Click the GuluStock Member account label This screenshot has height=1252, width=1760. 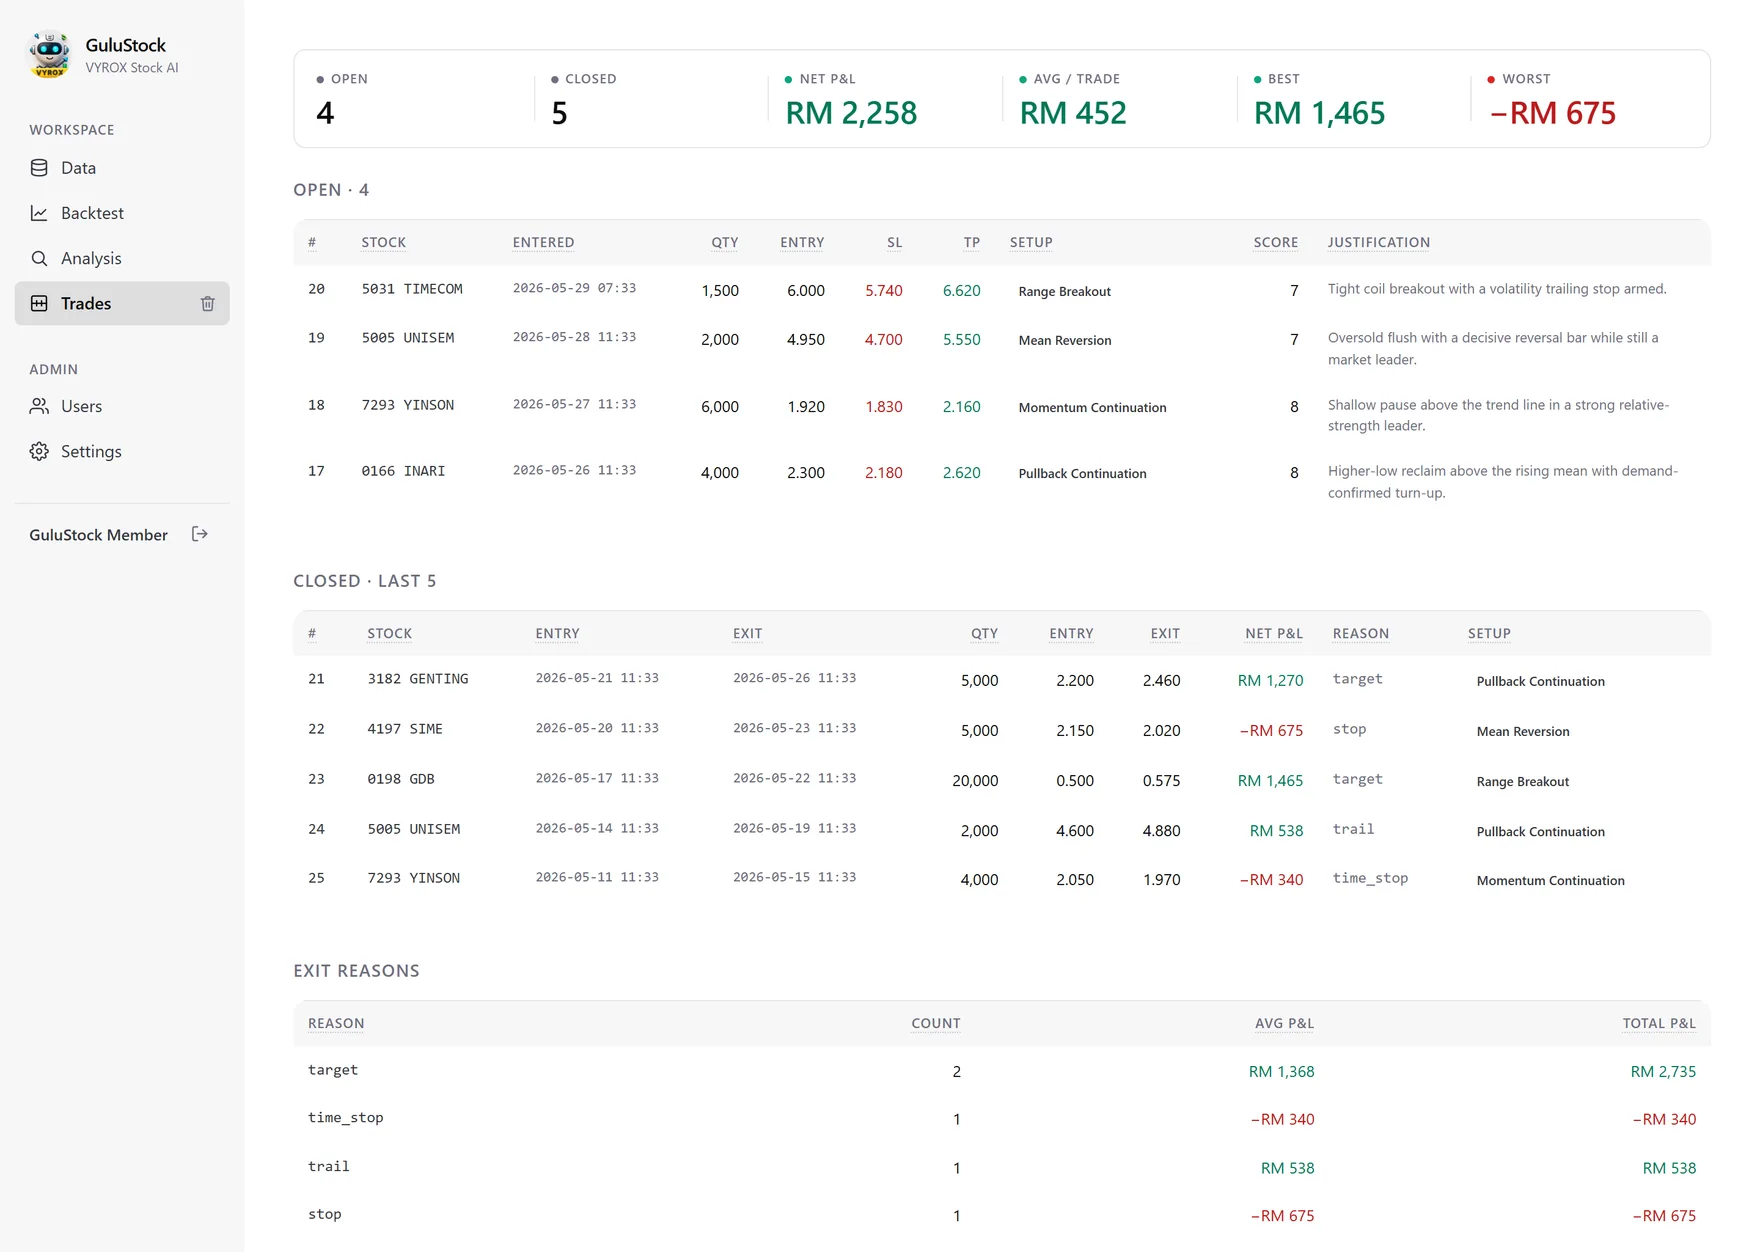click(98, 535)
